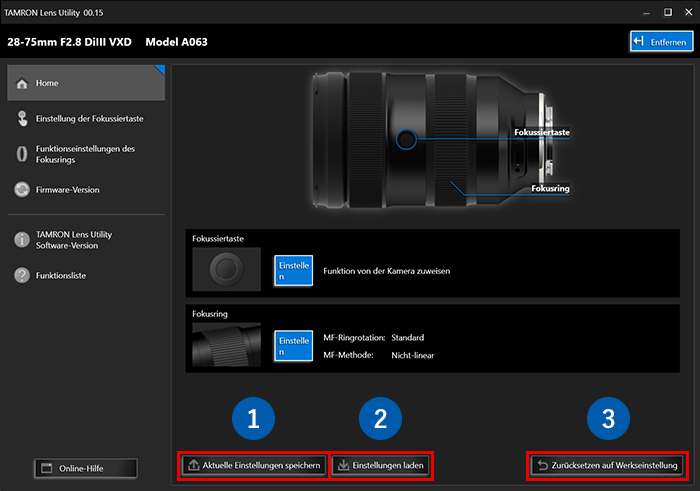Click the window icon on Online-Hilfe button
700x491 pixels.
47,468
